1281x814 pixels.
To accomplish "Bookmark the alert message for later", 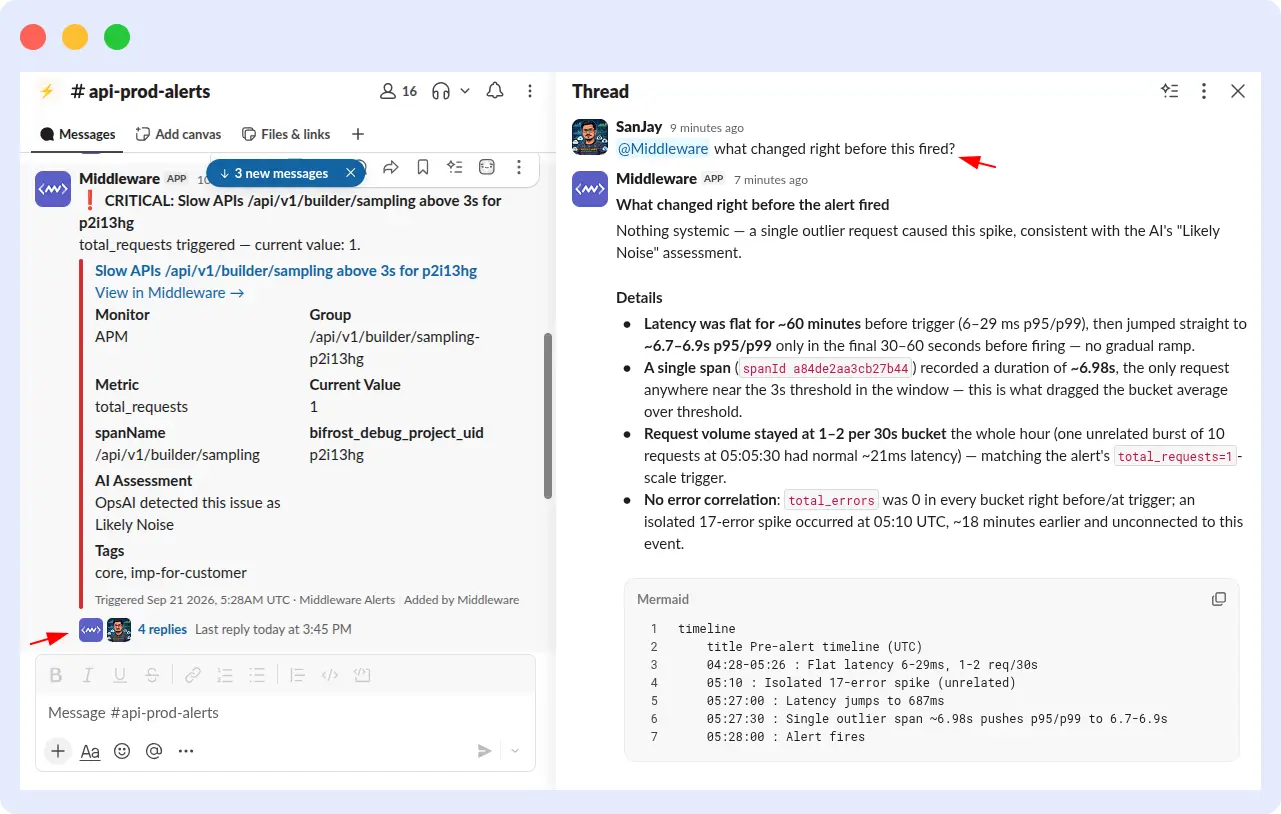I will pyautogui.click(x=423, y=167).
